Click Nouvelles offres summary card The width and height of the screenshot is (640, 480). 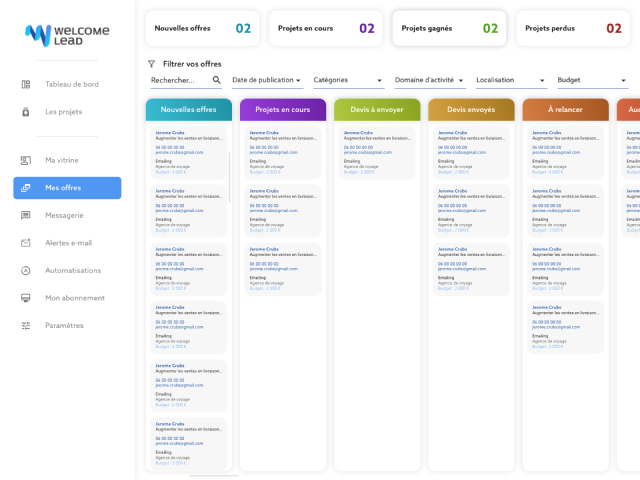point(202,28)
